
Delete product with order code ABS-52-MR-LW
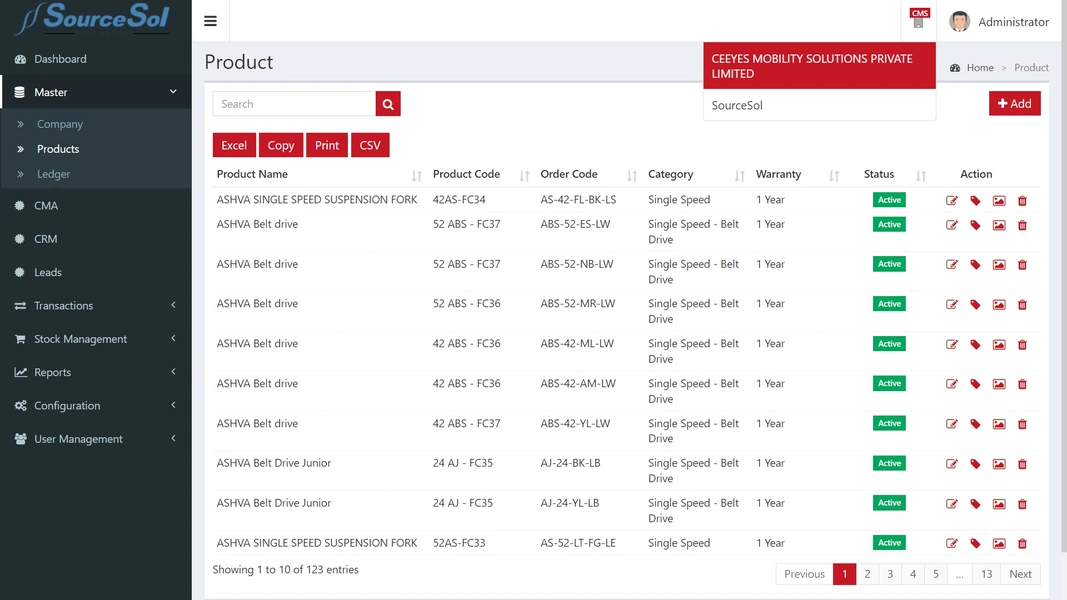click(1022, 305)
